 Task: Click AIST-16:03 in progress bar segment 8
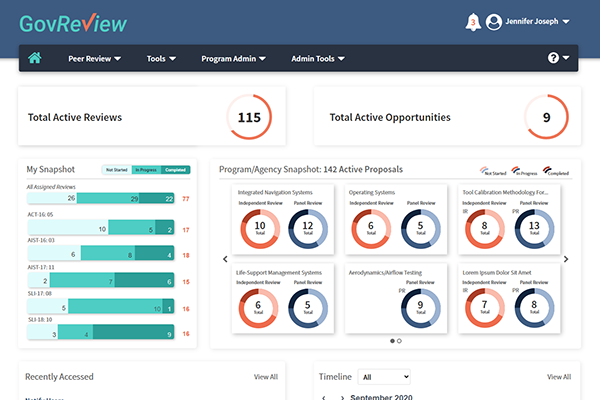(108, 253)
